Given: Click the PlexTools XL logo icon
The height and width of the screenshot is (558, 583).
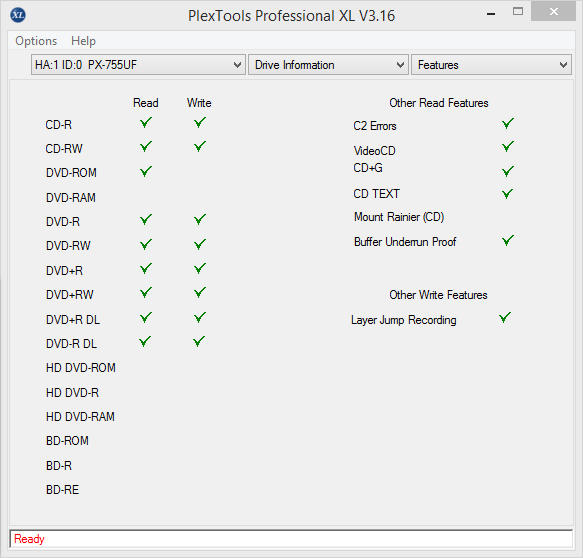Looking at the screenshot, I should click(18, 15).
